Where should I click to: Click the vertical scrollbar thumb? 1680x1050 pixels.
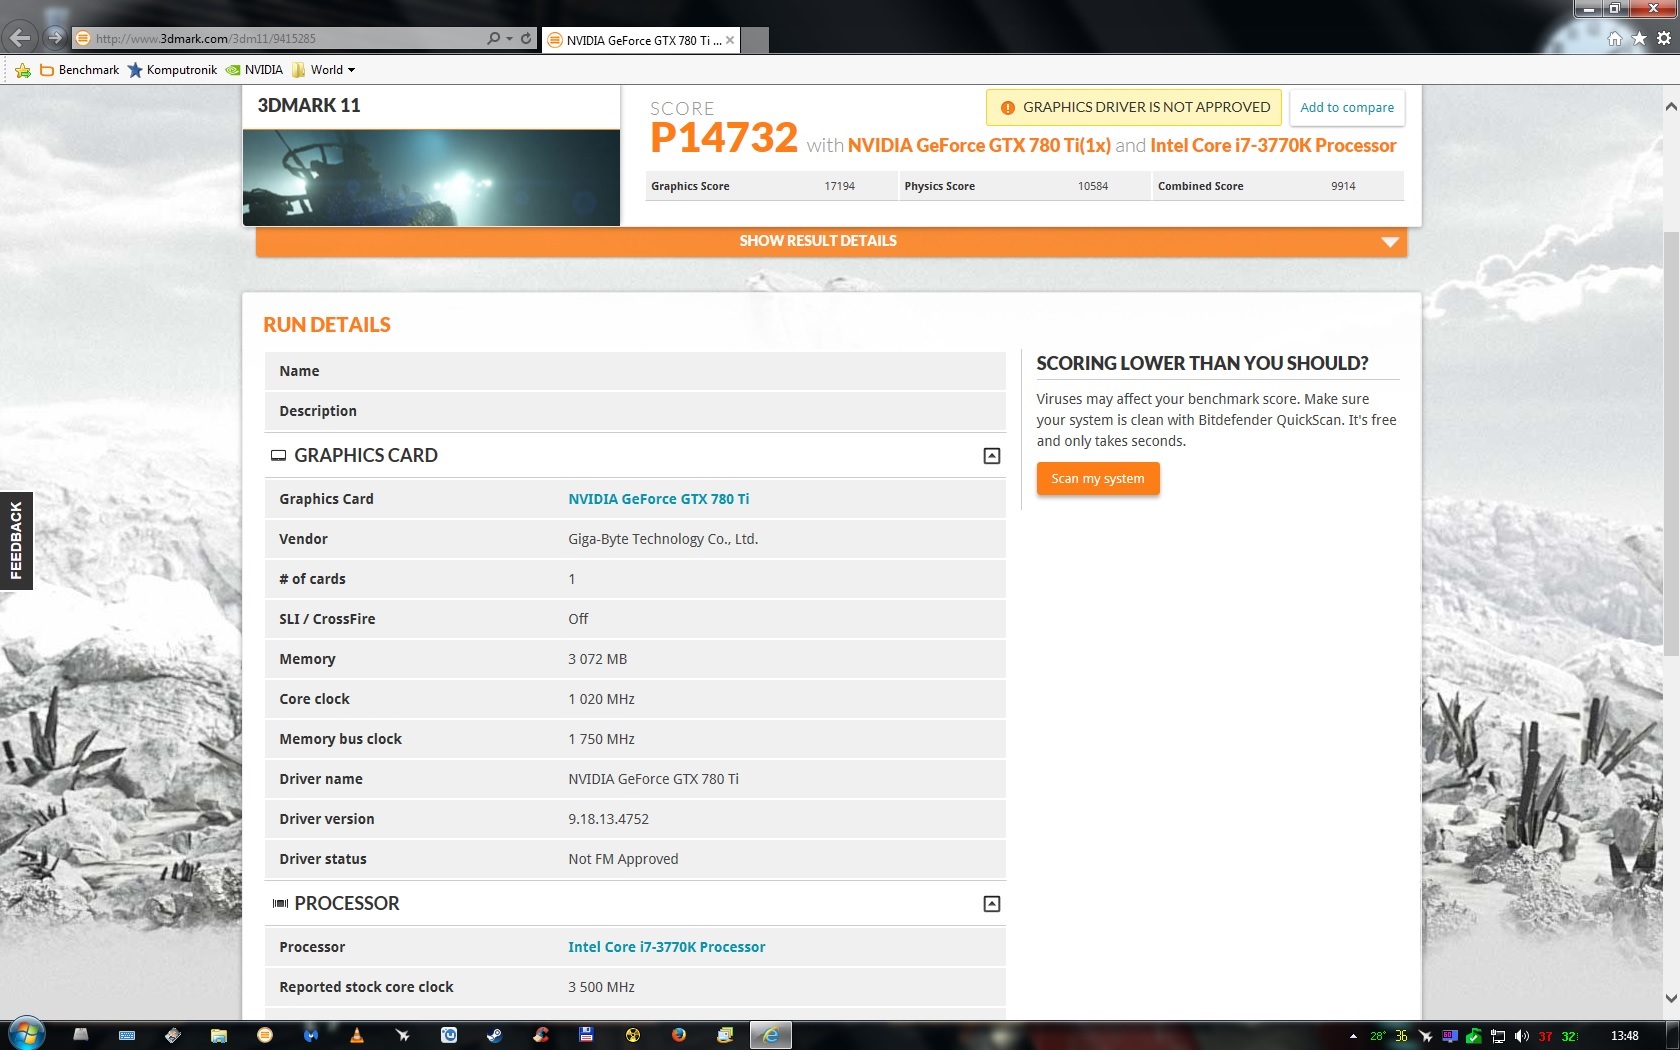point(1671,444)
